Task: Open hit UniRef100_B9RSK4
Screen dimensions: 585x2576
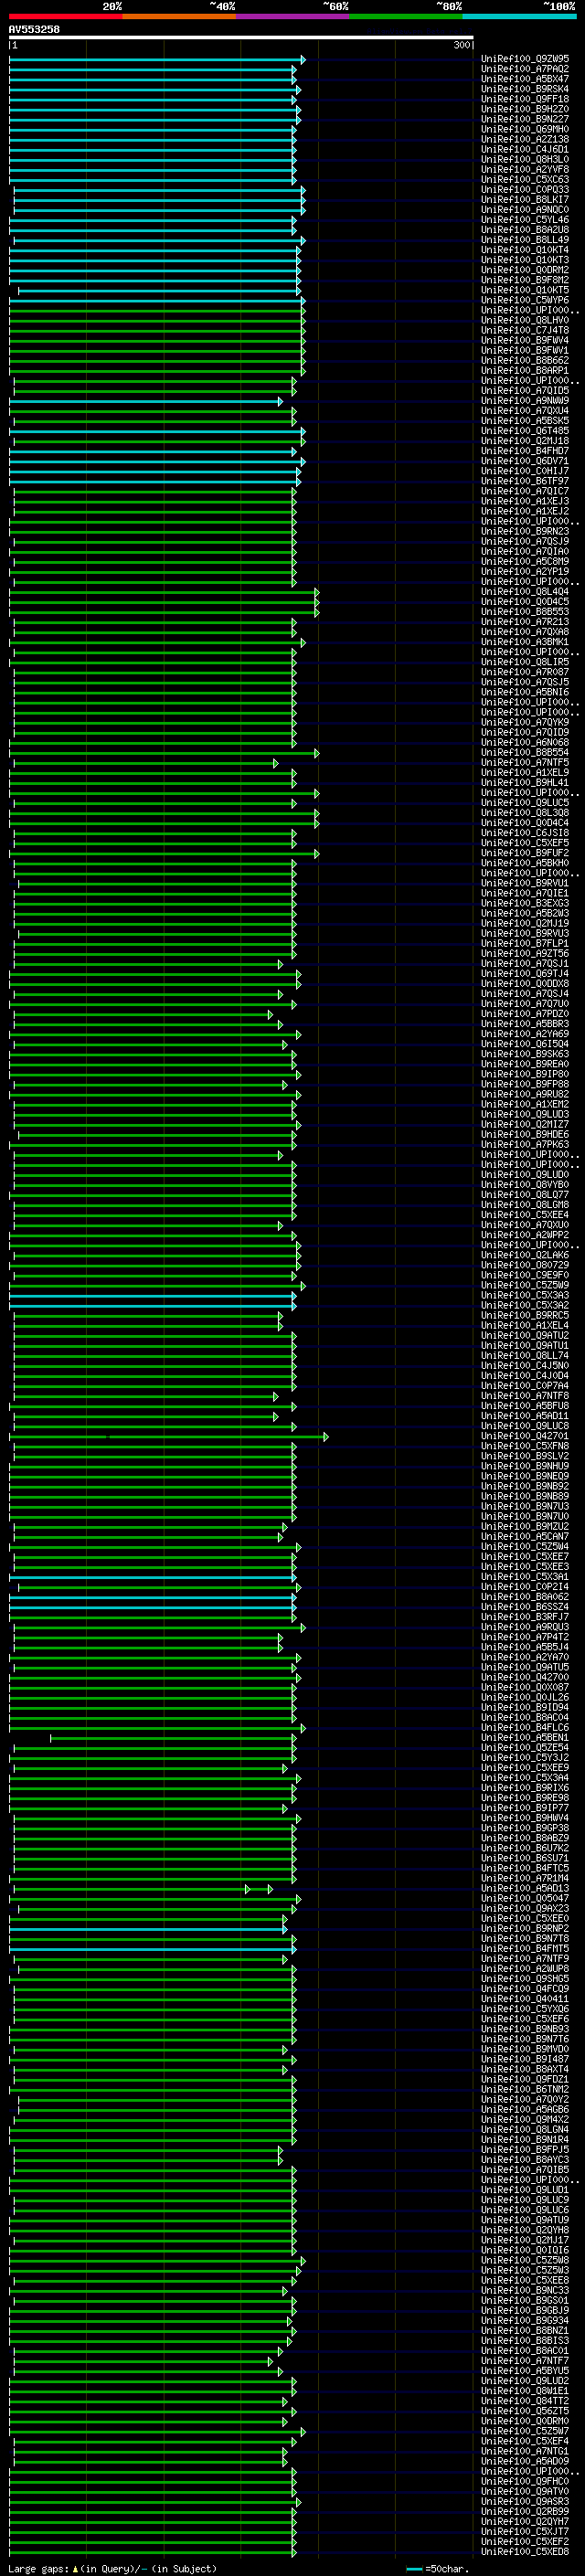Action: point(525,89)
